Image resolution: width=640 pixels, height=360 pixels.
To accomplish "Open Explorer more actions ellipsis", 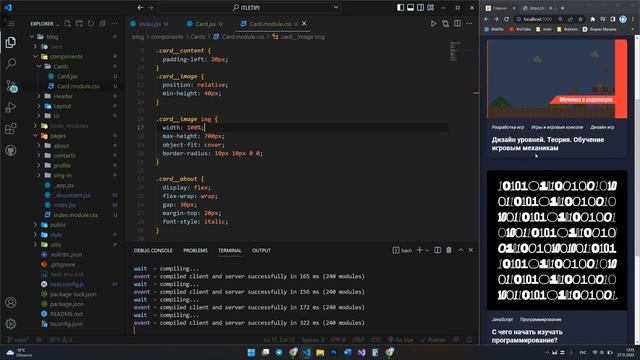I will [114, 24].
